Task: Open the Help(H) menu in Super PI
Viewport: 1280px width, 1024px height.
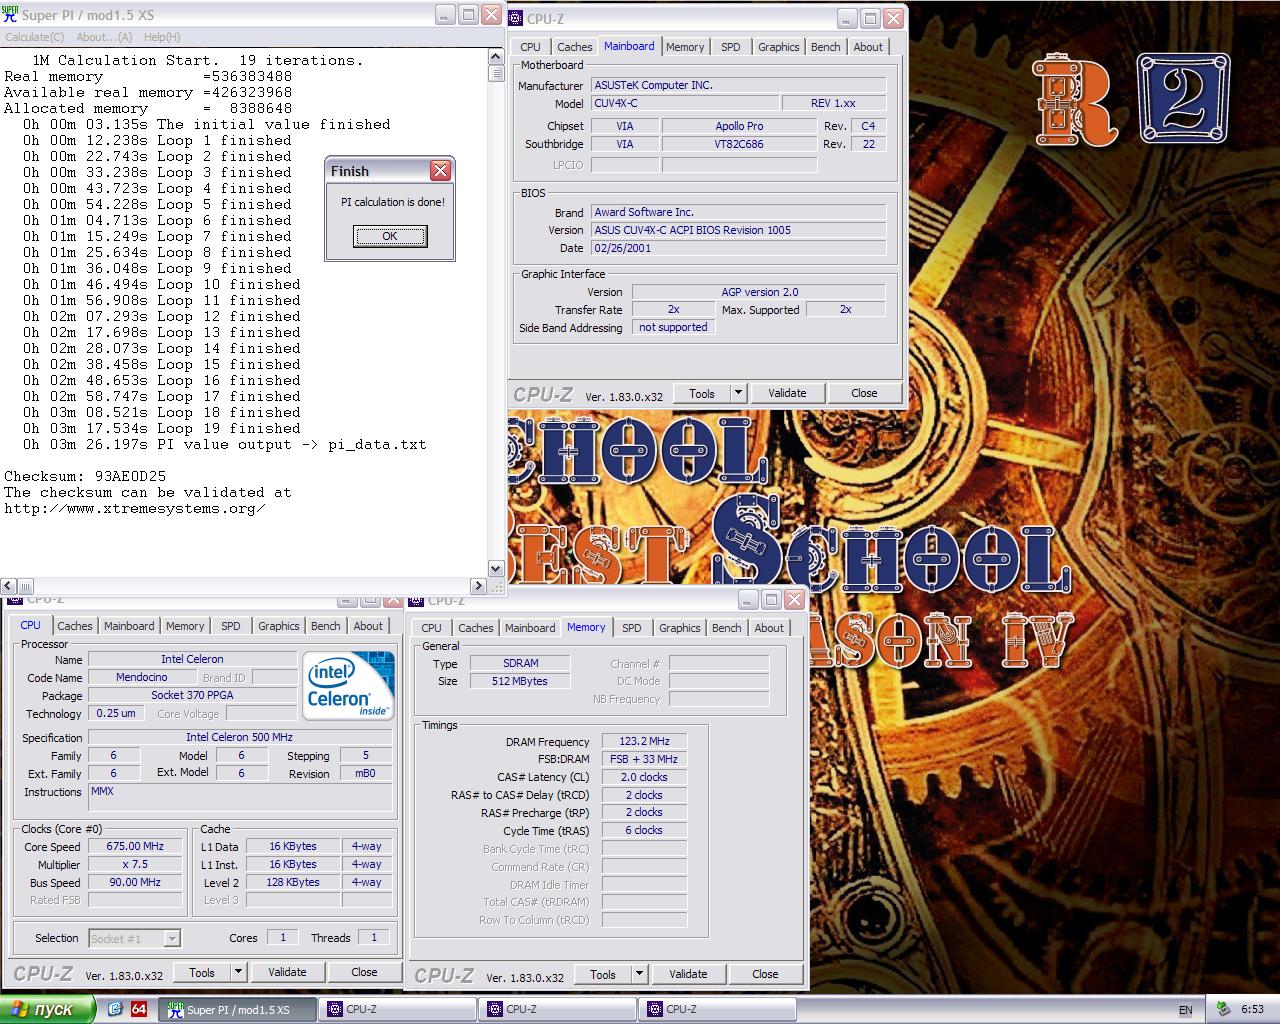Action: coord(162,37)
